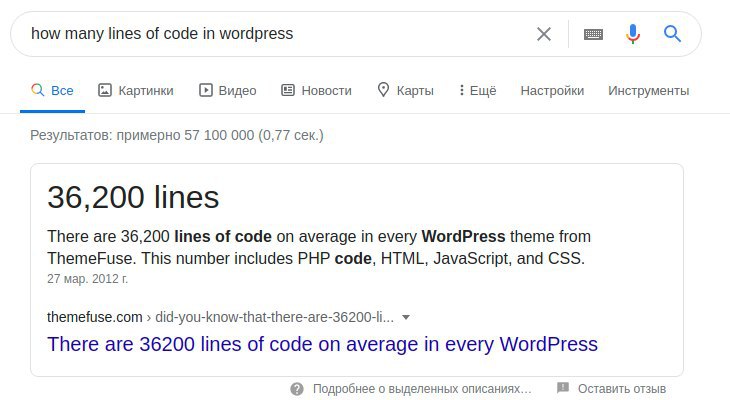Image resolution: width=730 pixels, height=400 pixels.
Task: Open Подробнее о выделенных описаниях link
Action: pos(422,389)
